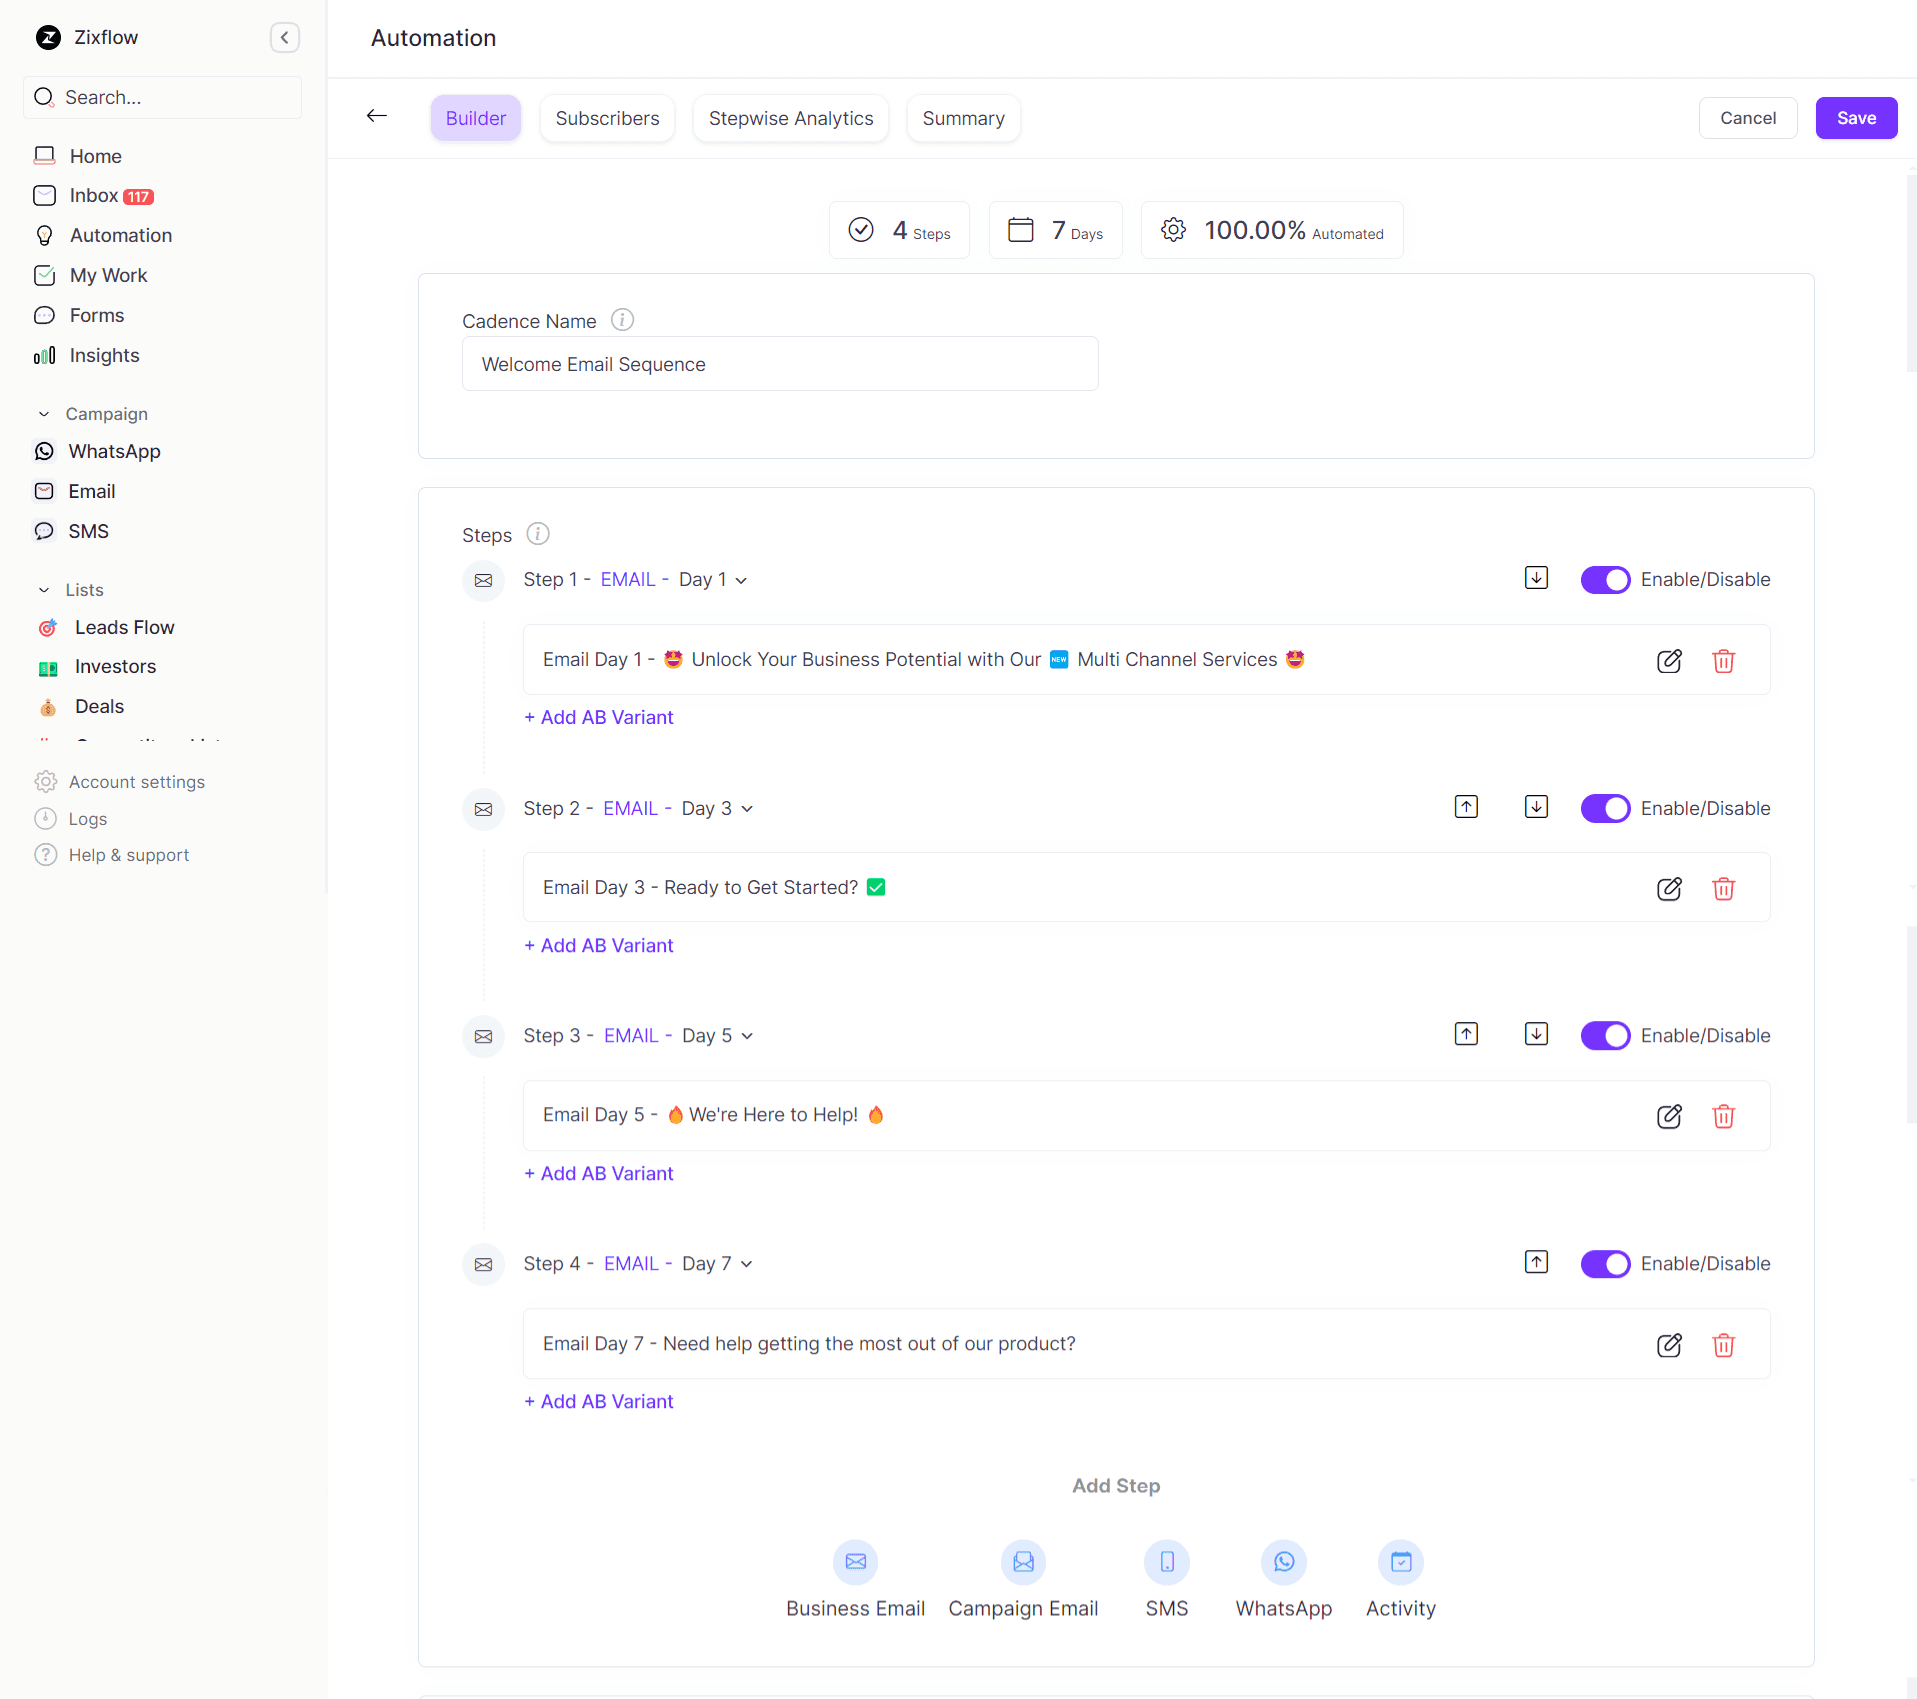Disable Step 1 email toggle
The height and width of the screenshot is (1699, 1917).
1605,580
